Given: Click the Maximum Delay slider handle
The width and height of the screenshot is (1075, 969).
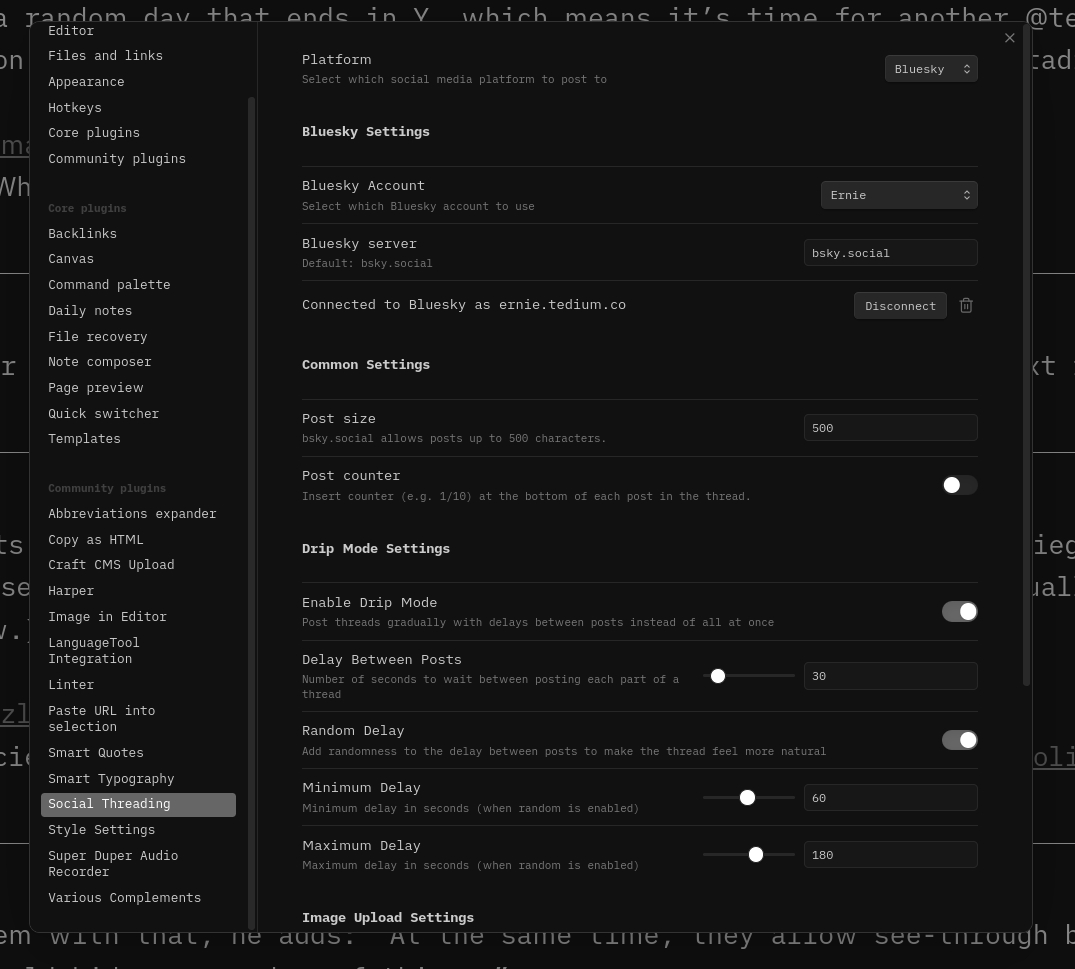Looking at the screenshot, I should click(x=756, y=854).
